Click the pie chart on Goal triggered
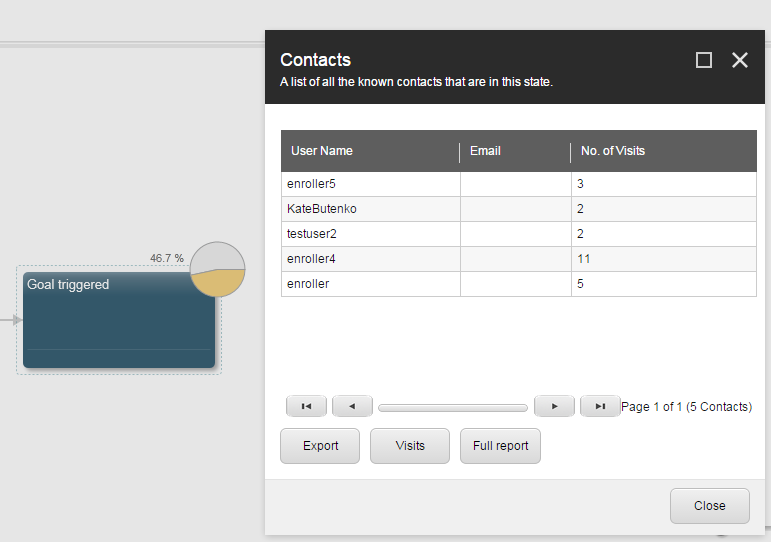 [x=217, y=270]
